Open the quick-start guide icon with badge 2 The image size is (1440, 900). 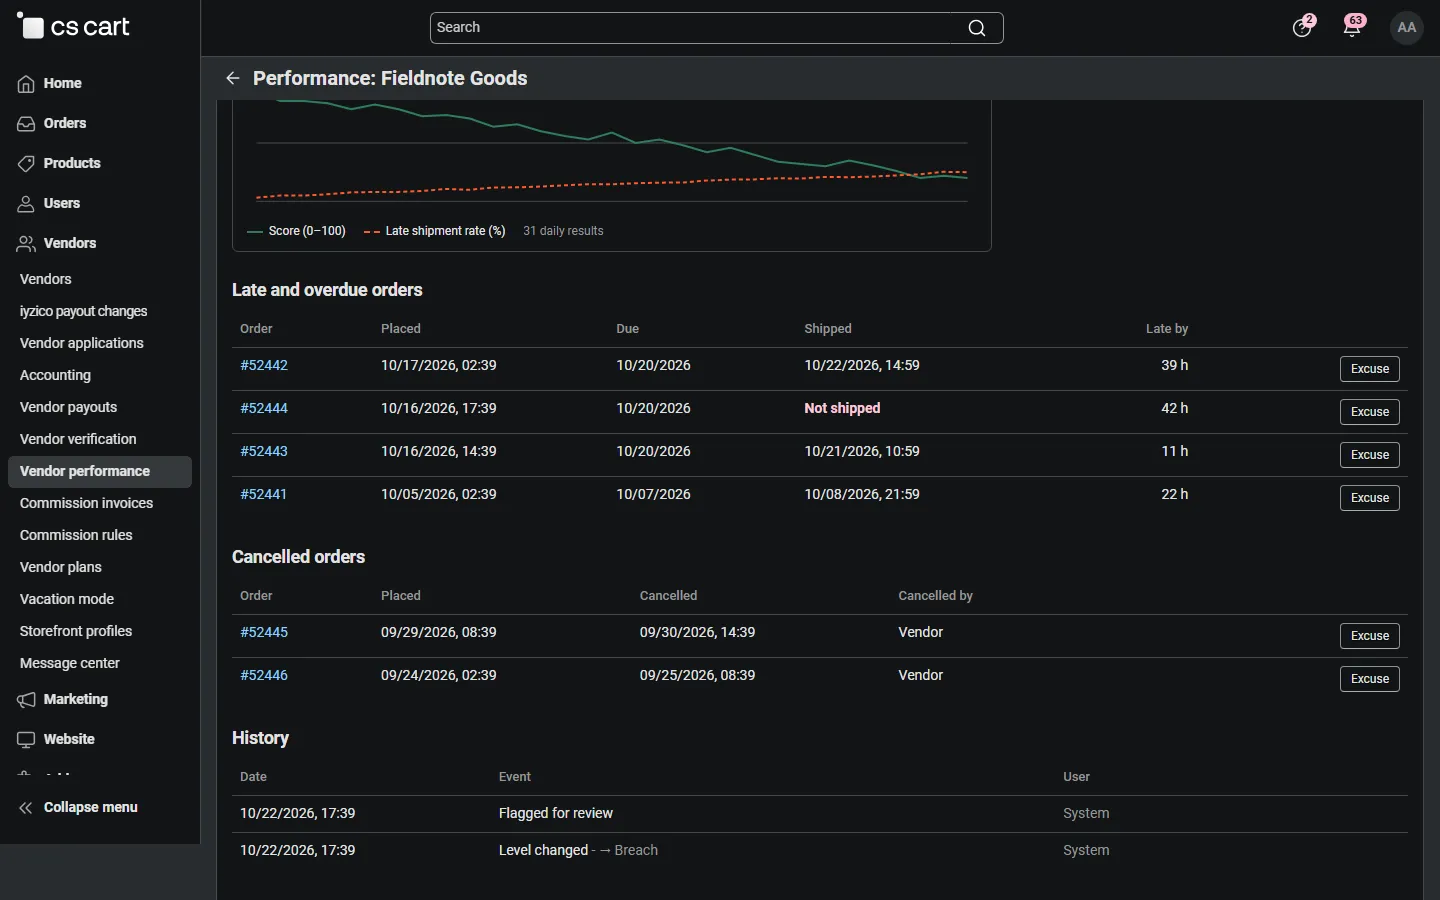pyautogui.click(x=1302, y=27)
